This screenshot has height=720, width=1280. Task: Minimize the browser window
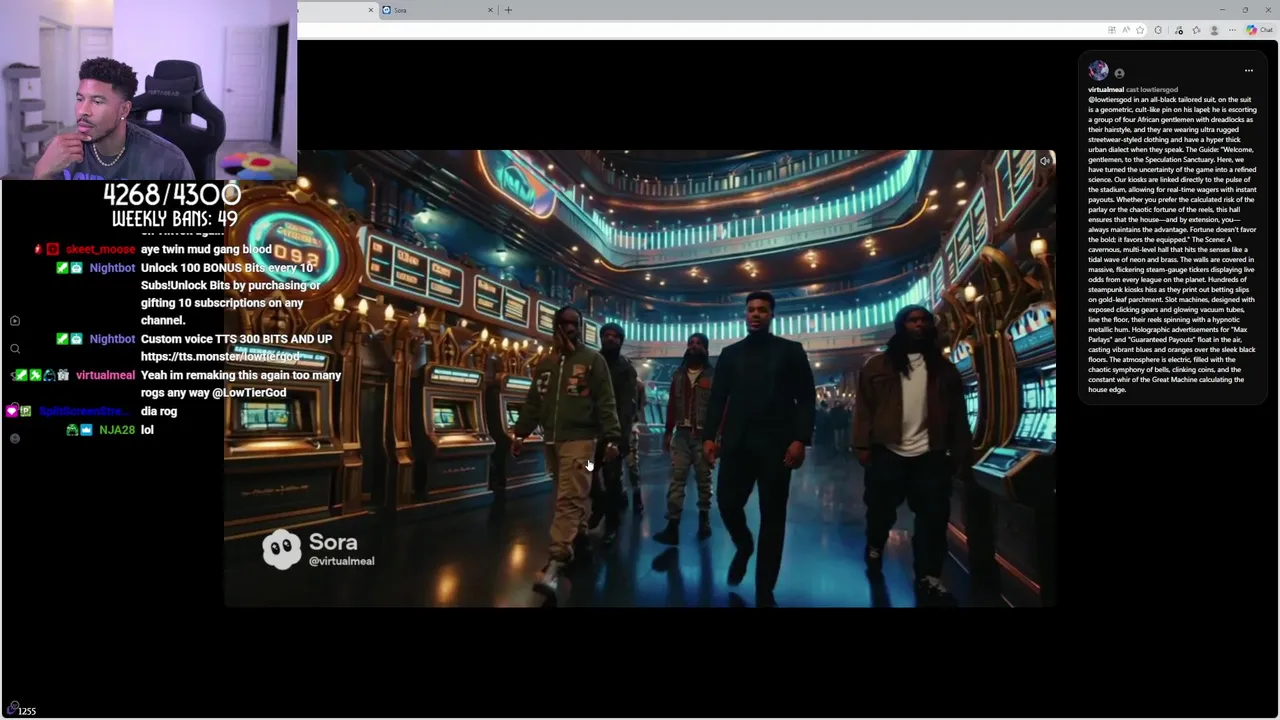coord(1222,10)
